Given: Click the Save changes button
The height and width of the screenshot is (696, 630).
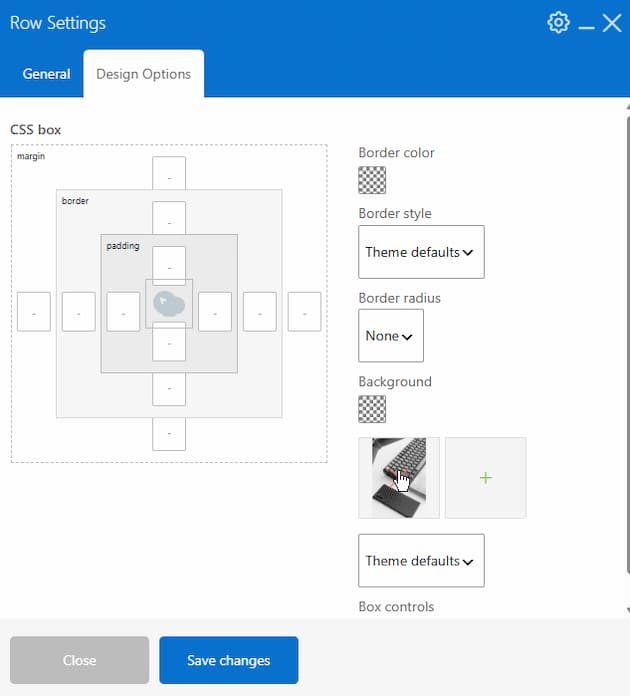Looking at the screenshot, I should click(229, 660).
